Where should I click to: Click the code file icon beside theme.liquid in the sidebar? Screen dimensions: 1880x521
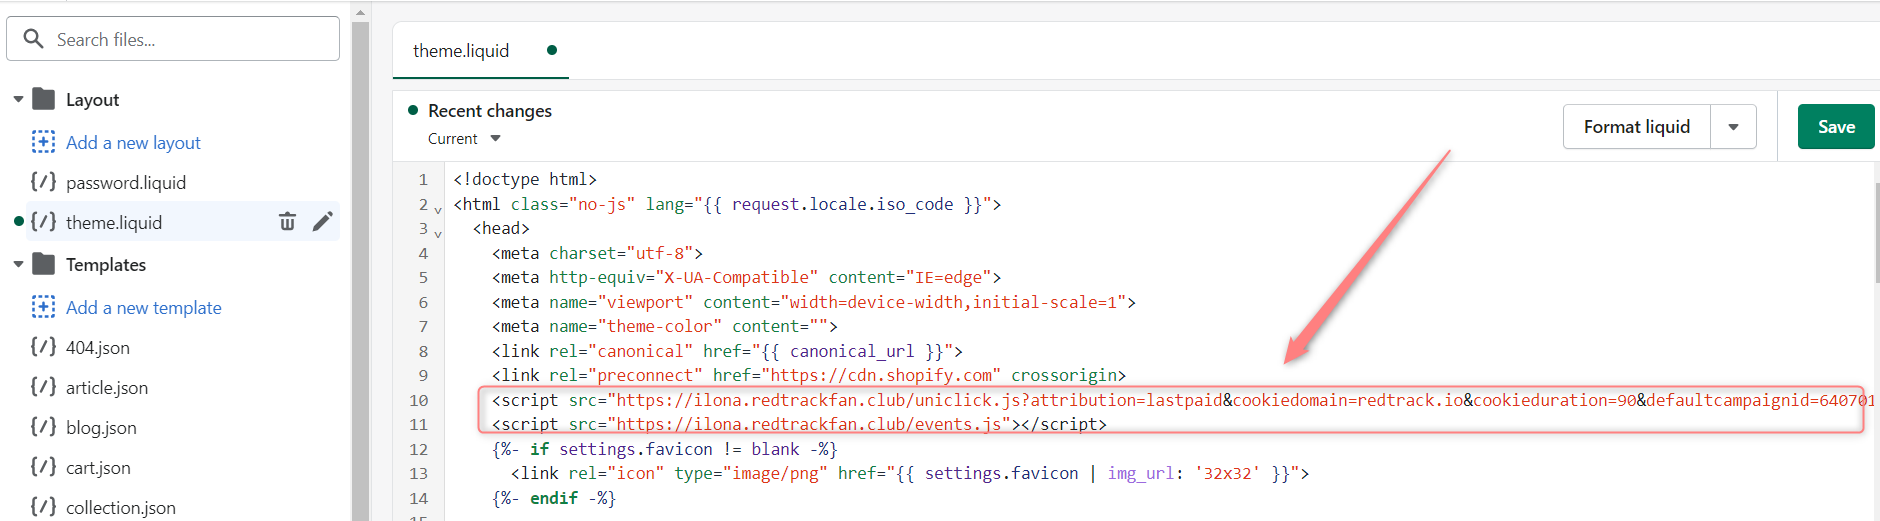click(x=43, y=222)
